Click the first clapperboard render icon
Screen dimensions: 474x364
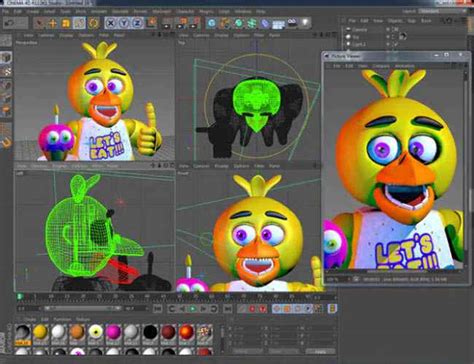(x=167, y=23)
